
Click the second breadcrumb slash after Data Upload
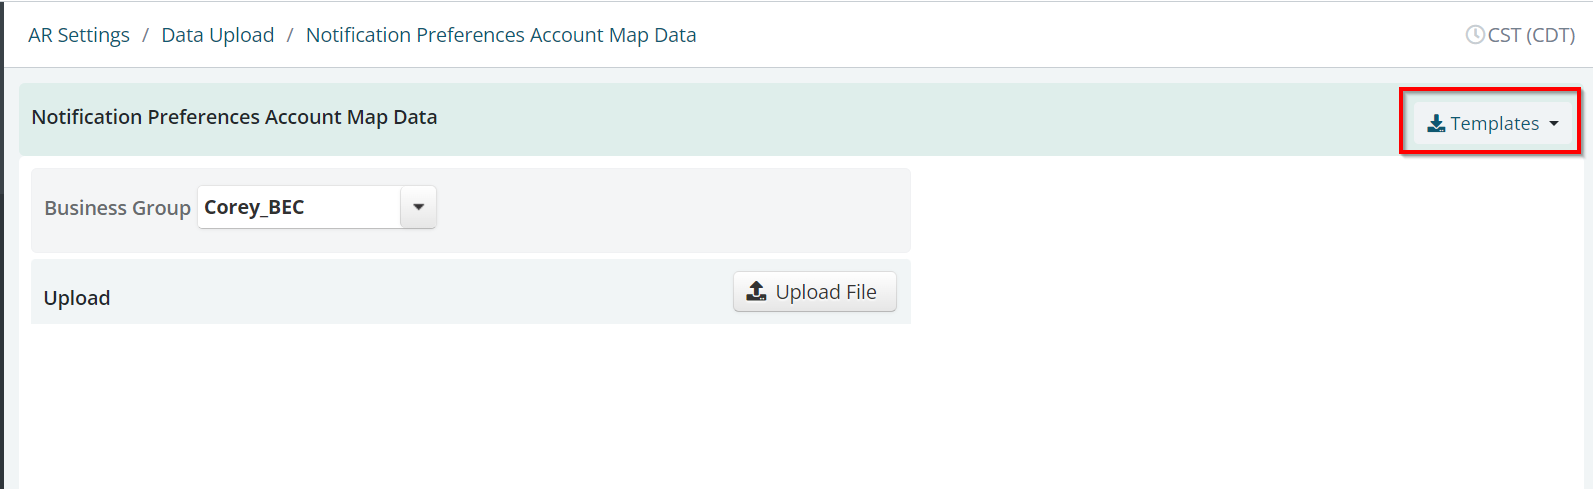[290, 35]
